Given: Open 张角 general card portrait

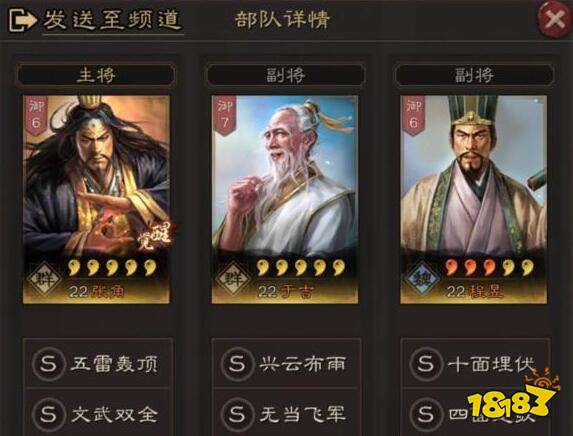Looking at the screenshot, I should point(96,199).
